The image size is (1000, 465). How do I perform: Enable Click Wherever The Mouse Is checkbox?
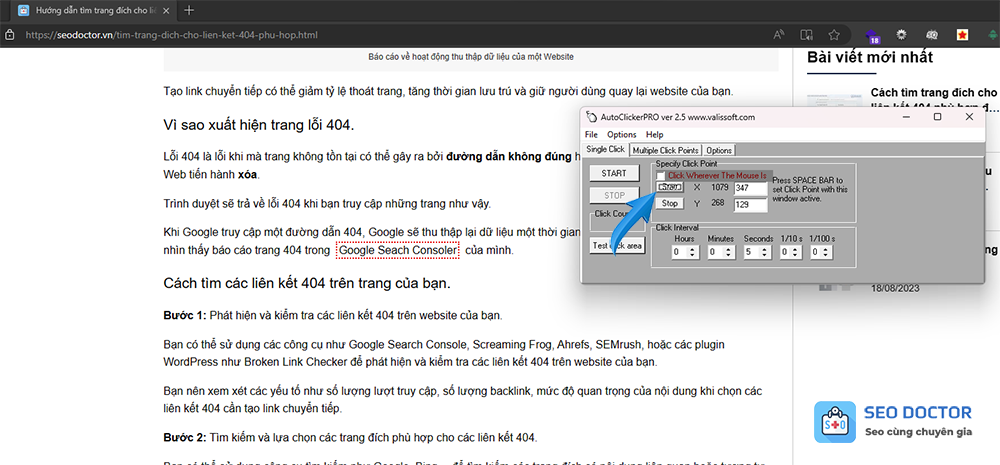pos(661,176)
